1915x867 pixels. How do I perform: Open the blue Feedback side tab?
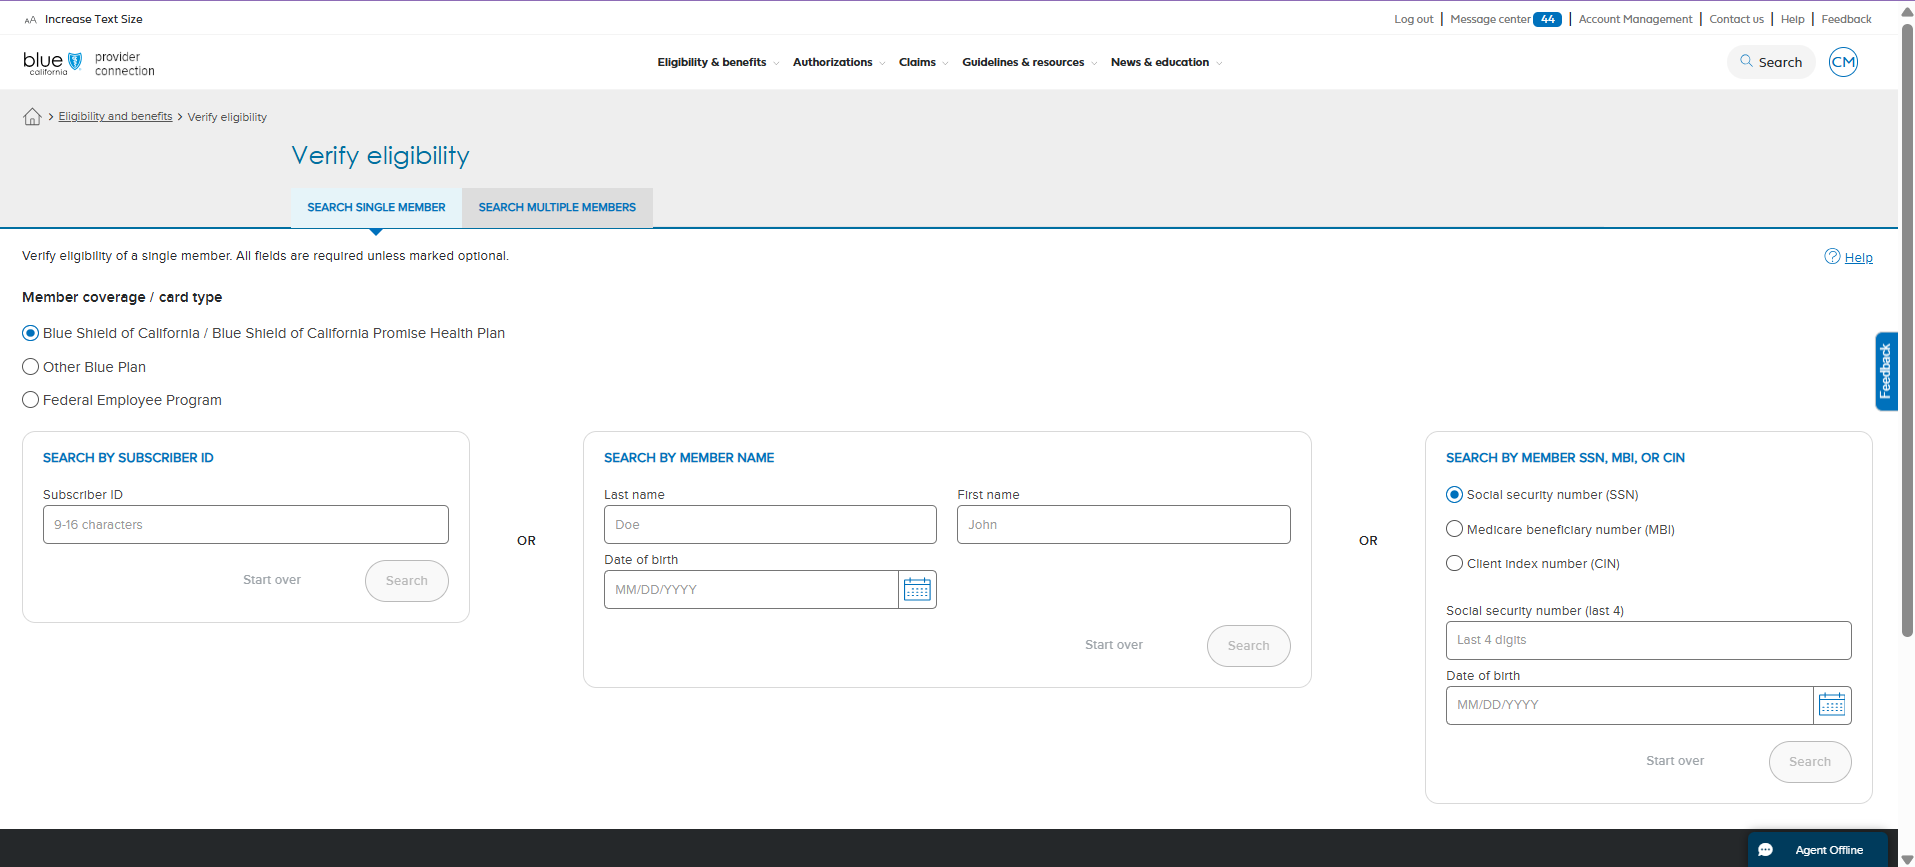point(1886,371)
